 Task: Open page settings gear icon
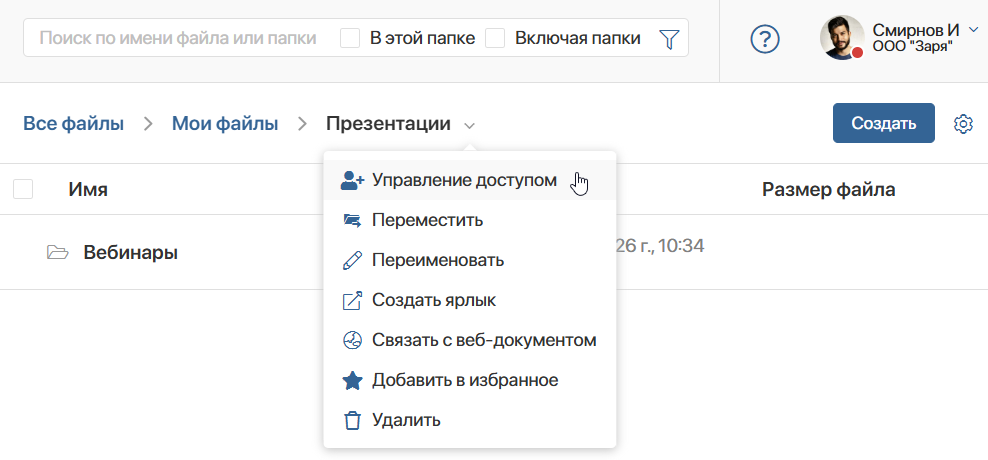click(x=963, y=124)
